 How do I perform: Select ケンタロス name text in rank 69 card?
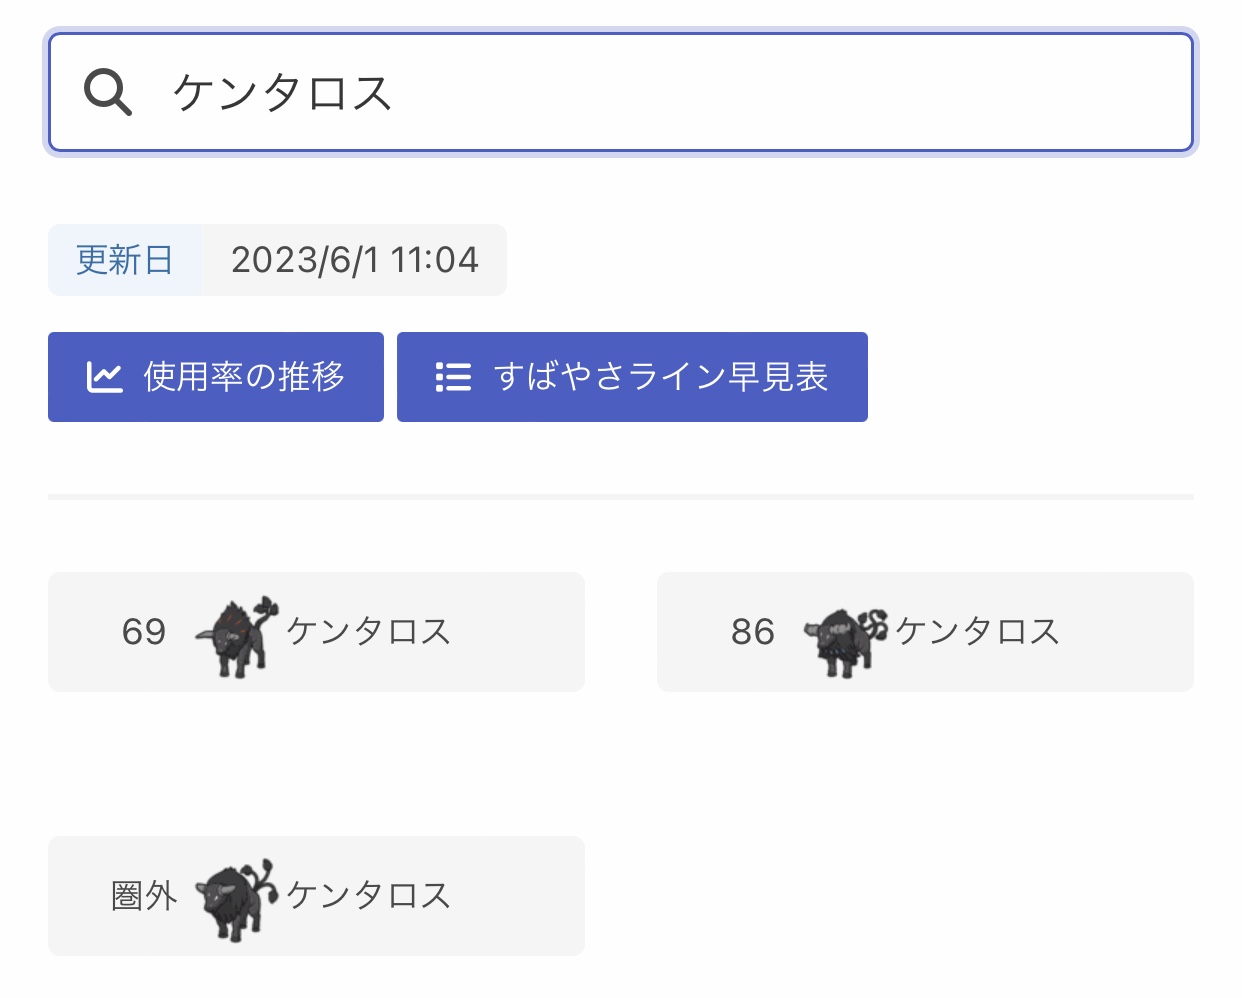pos(369,632)
